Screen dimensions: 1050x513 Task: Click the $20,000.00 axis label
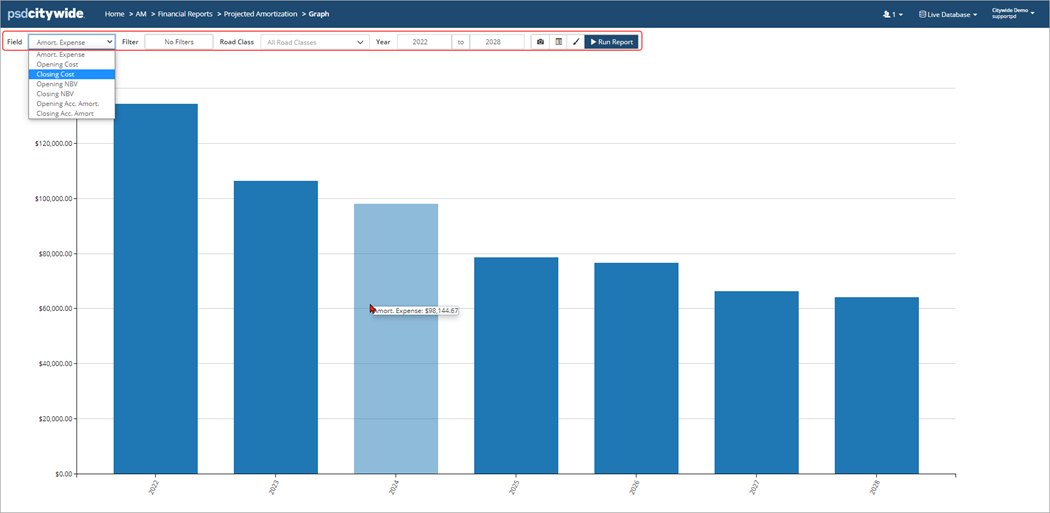(55, 419)
